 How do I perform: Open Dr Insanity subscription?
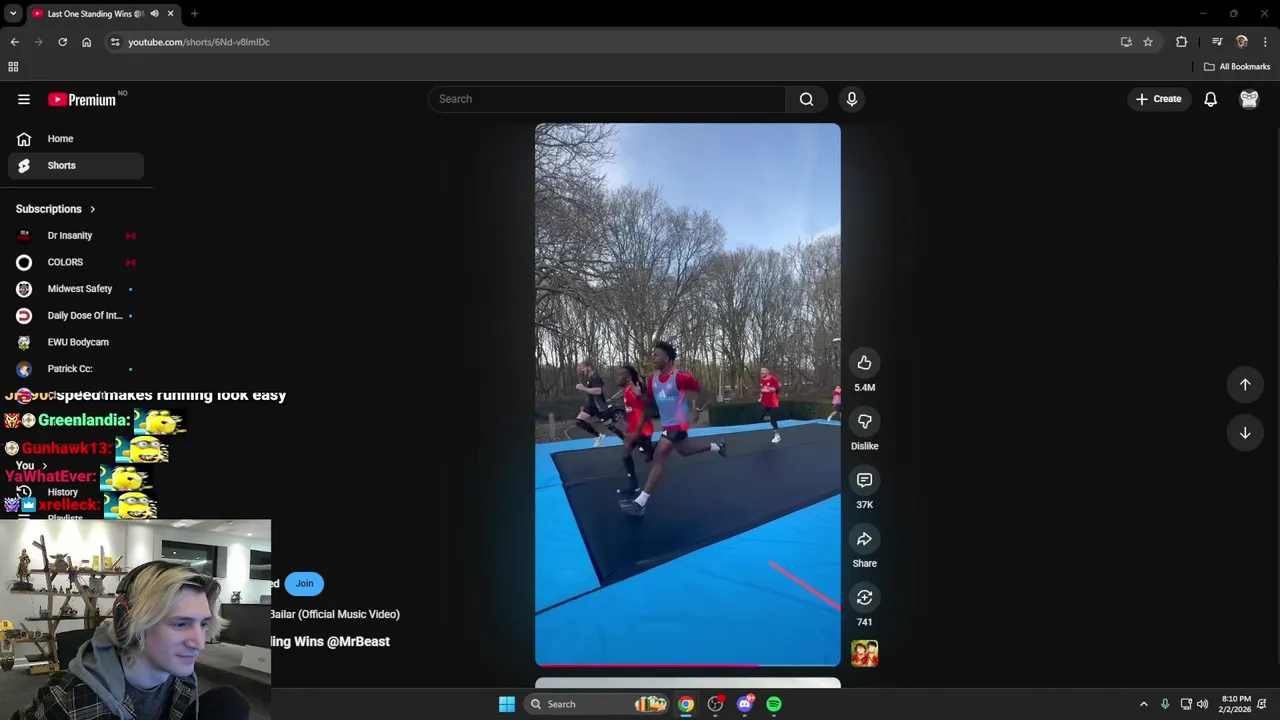[x=76, y=235]
